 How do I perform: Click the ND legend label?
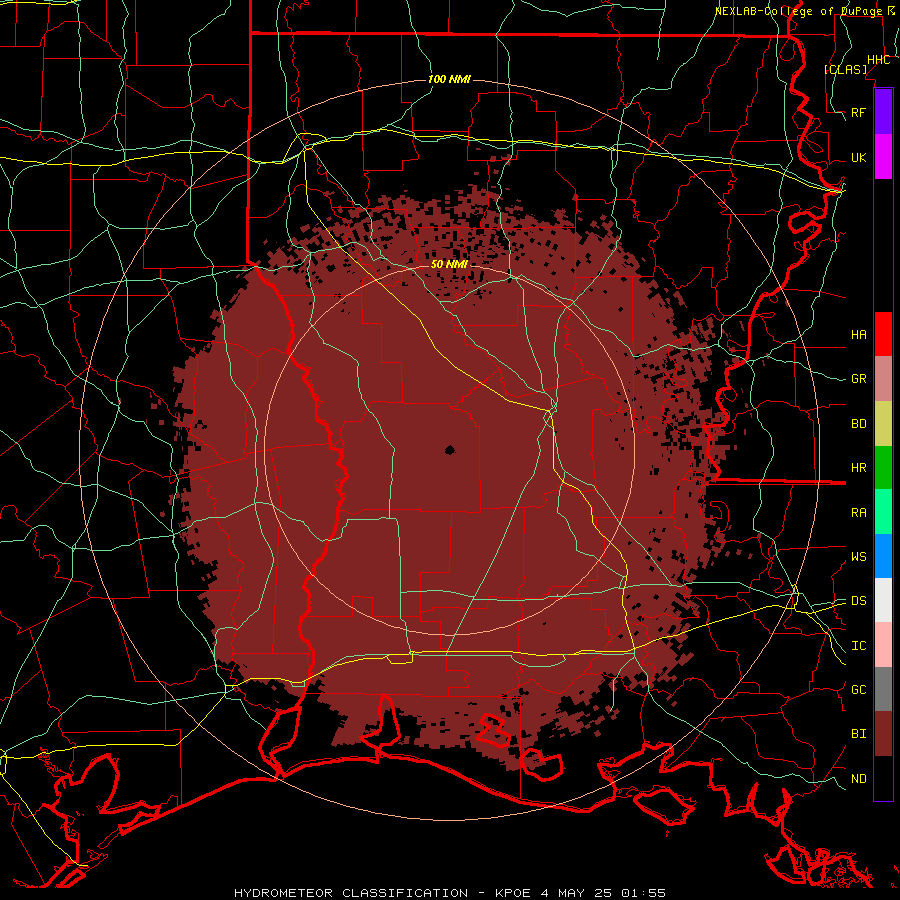tap(858, 779)
